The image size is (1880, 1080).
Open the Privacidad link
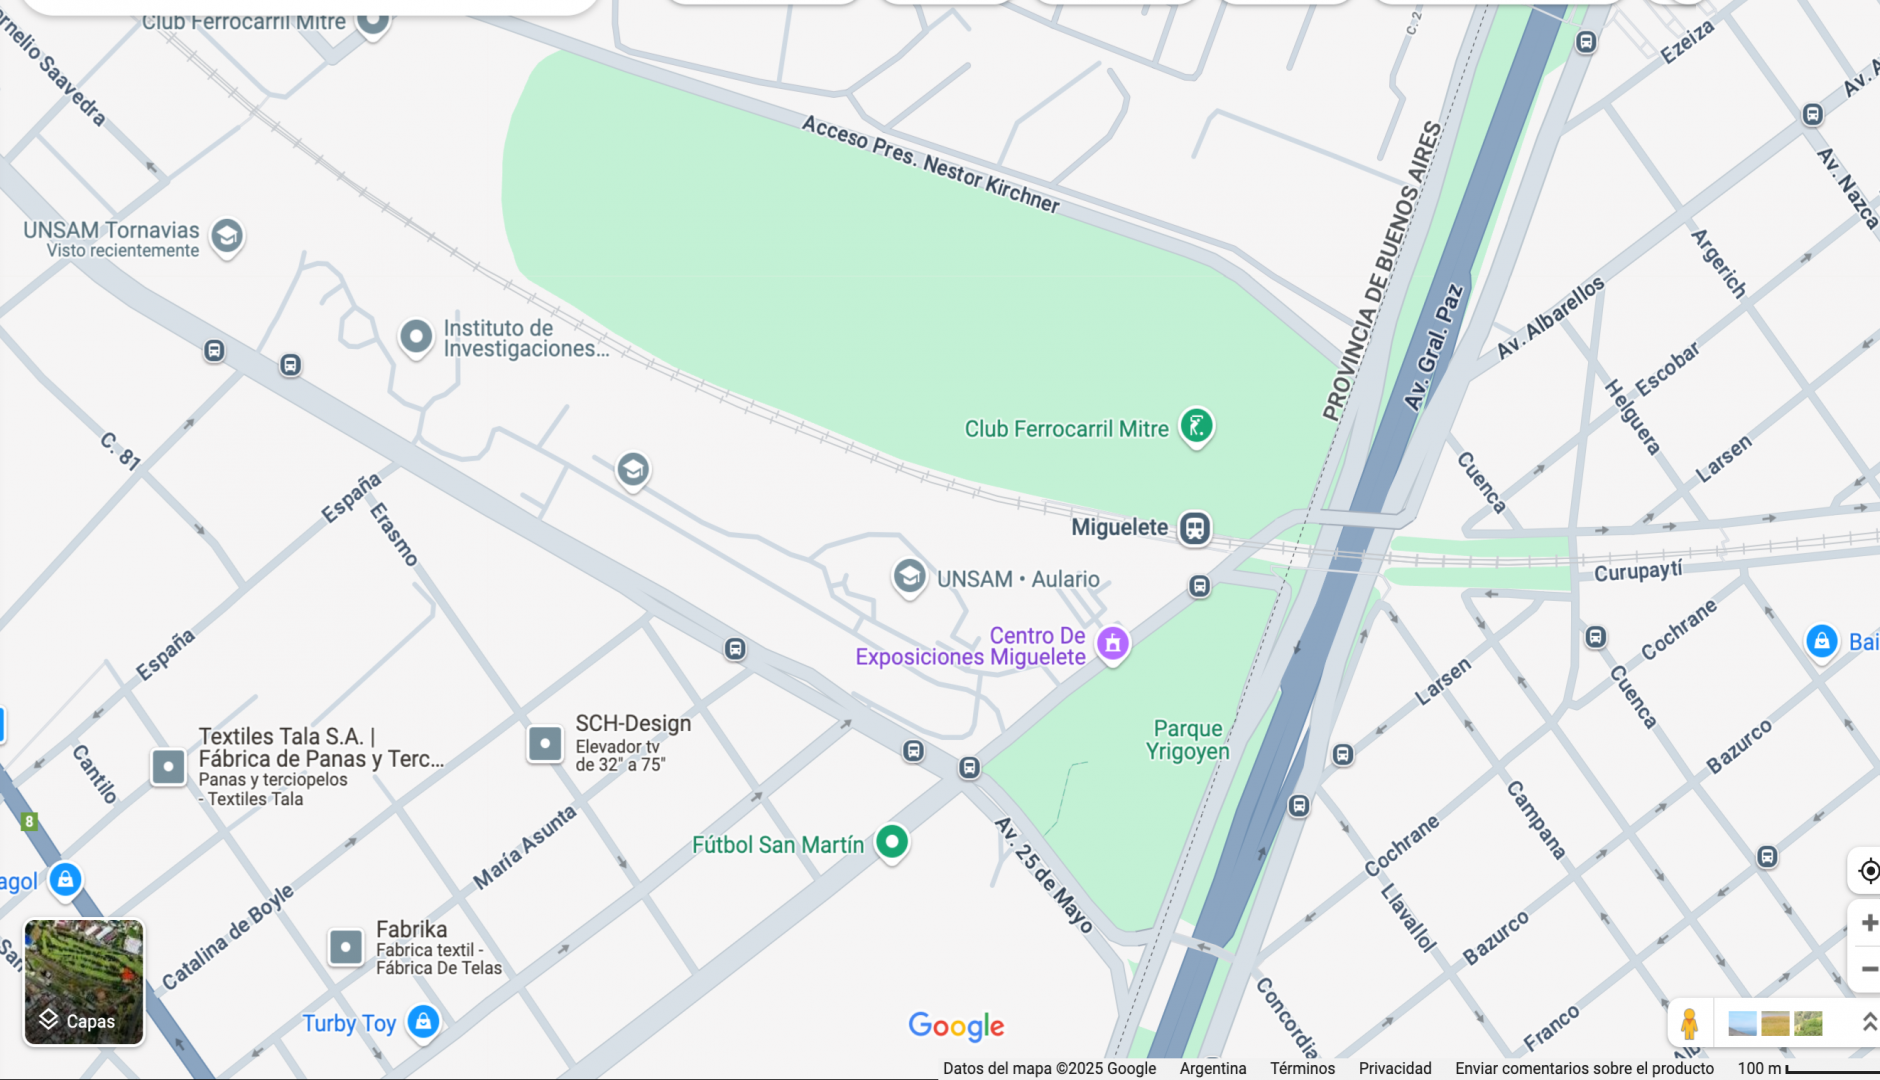pos(1395,1068)
